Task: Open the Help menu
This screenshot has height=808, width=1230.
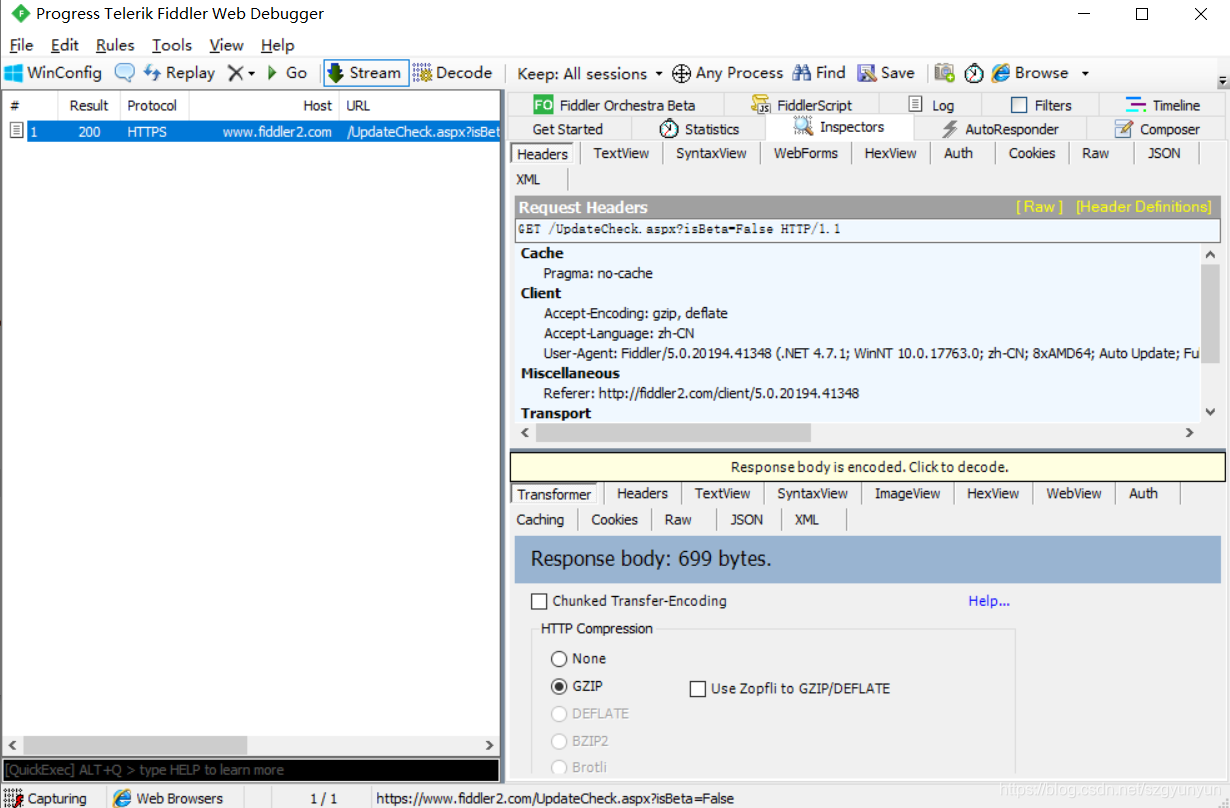Action: click(277, 45)
